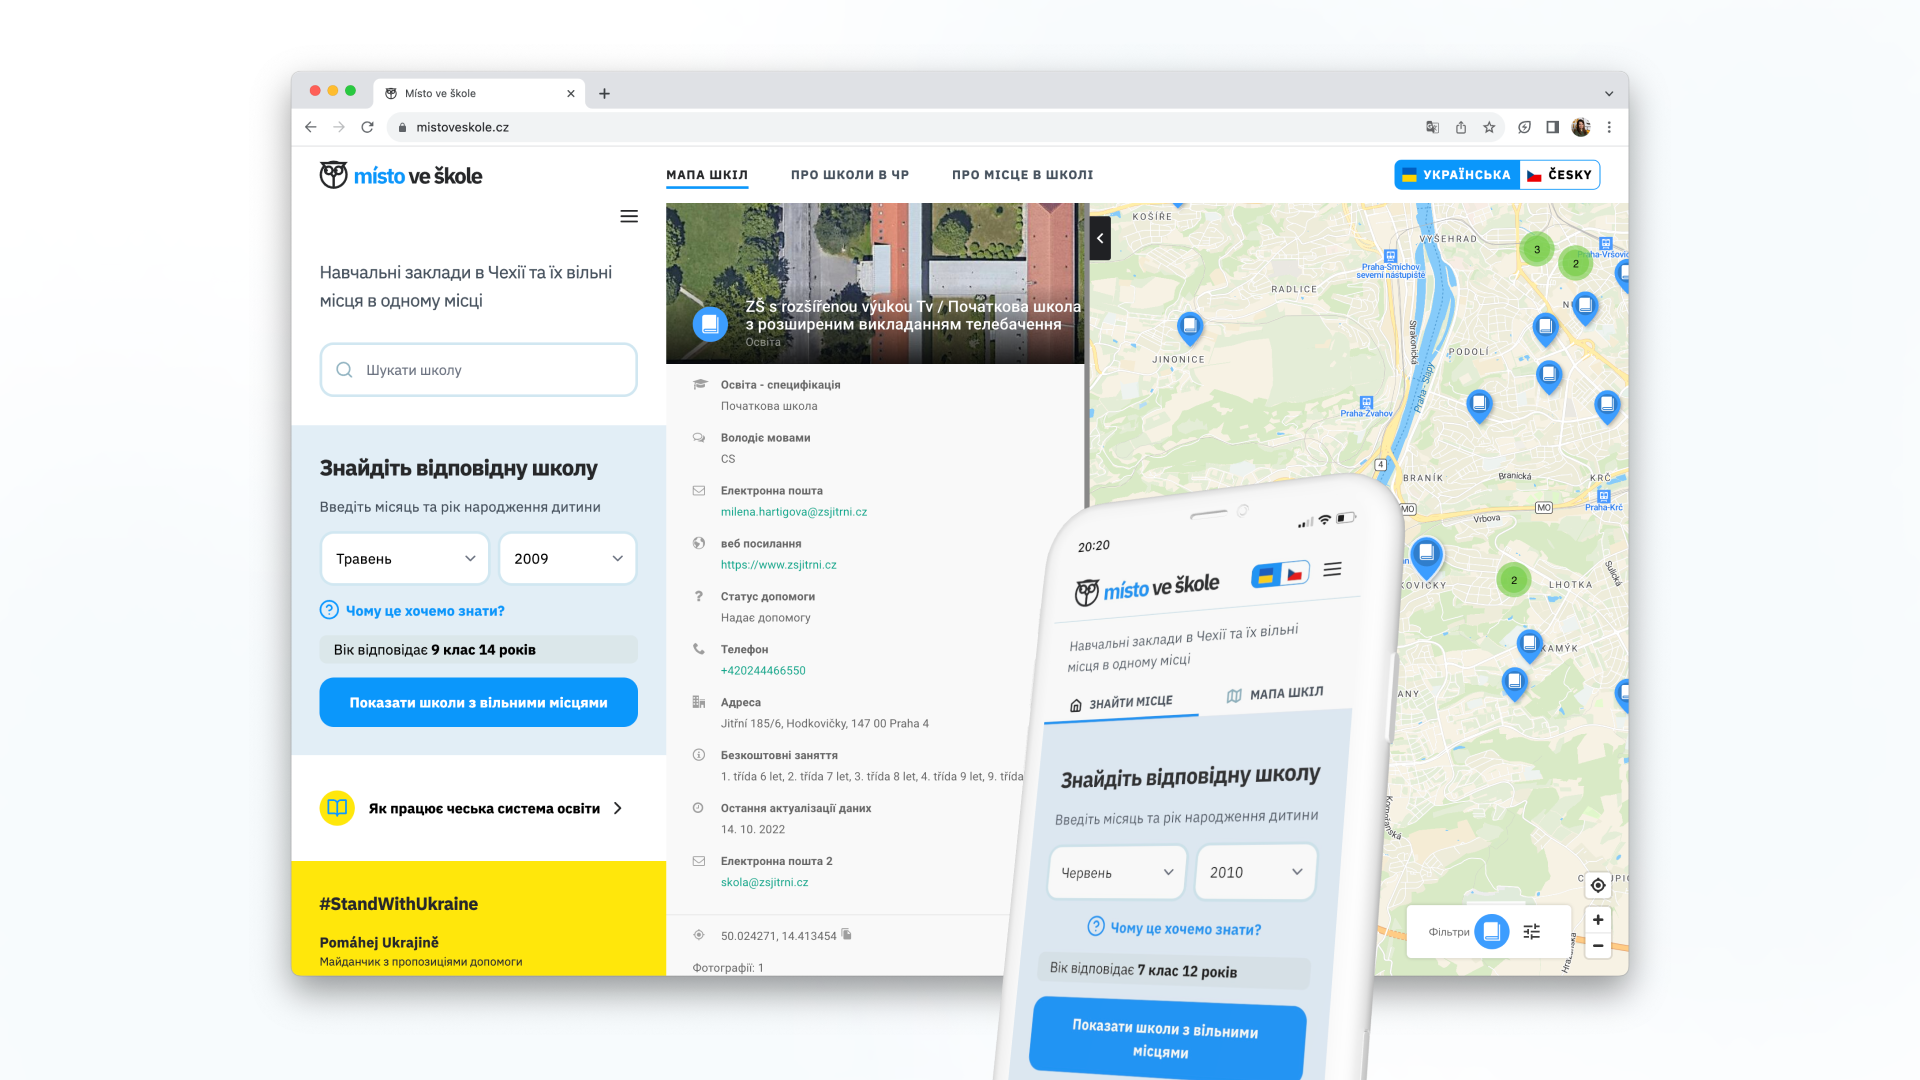This screenshot has width=1920, height=1080.
Task: Click email milena.hartigova@zsjitrni.cz
Action: [794, 512]
